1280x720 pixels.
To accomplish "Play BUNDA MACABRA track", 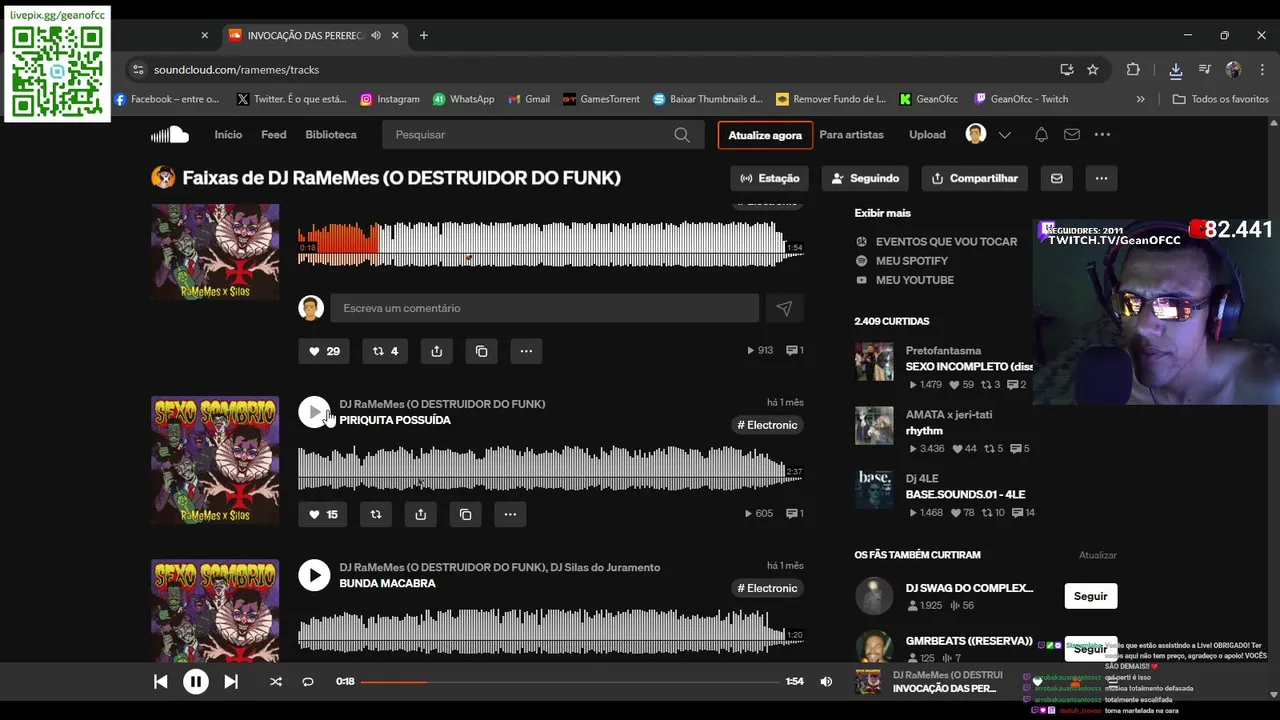I will (314, 575).
